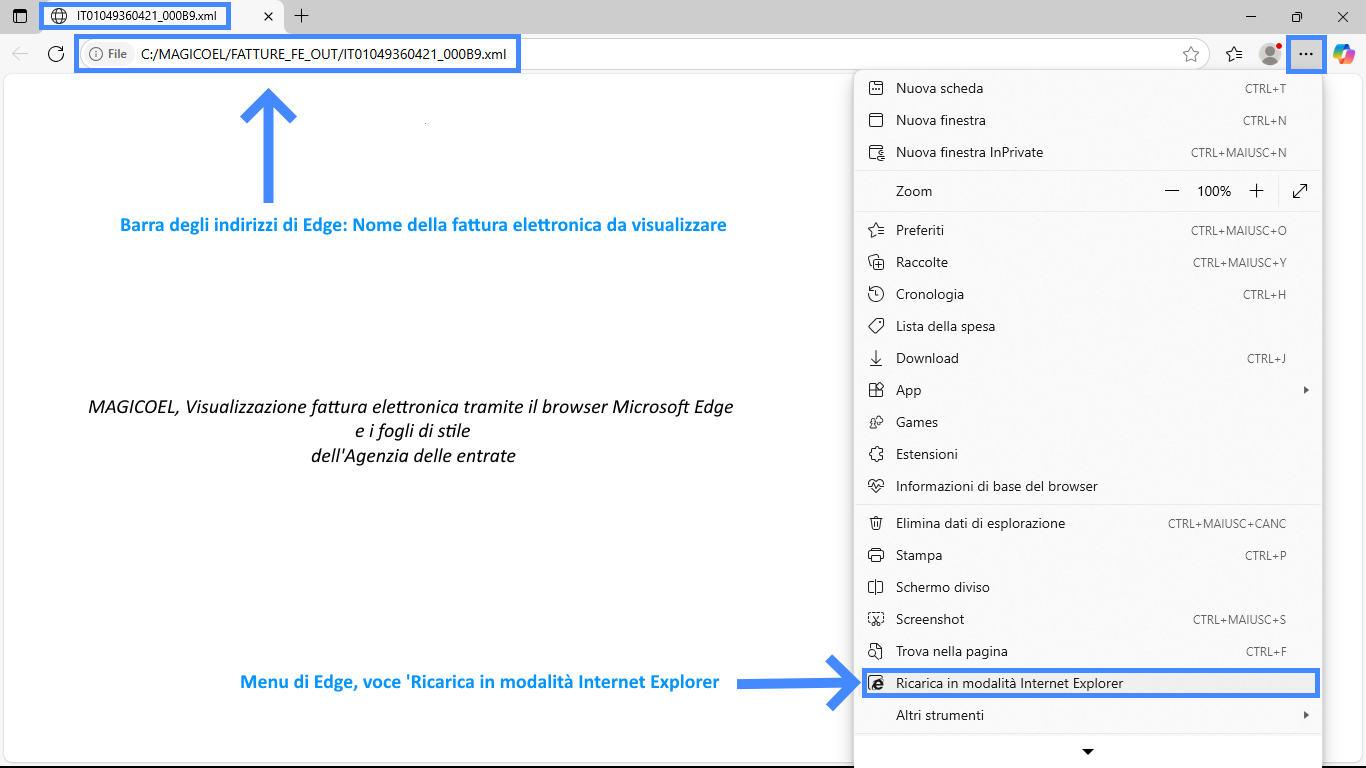
Task: Open Lista della spesa entry
Action: click(1088, 326)
